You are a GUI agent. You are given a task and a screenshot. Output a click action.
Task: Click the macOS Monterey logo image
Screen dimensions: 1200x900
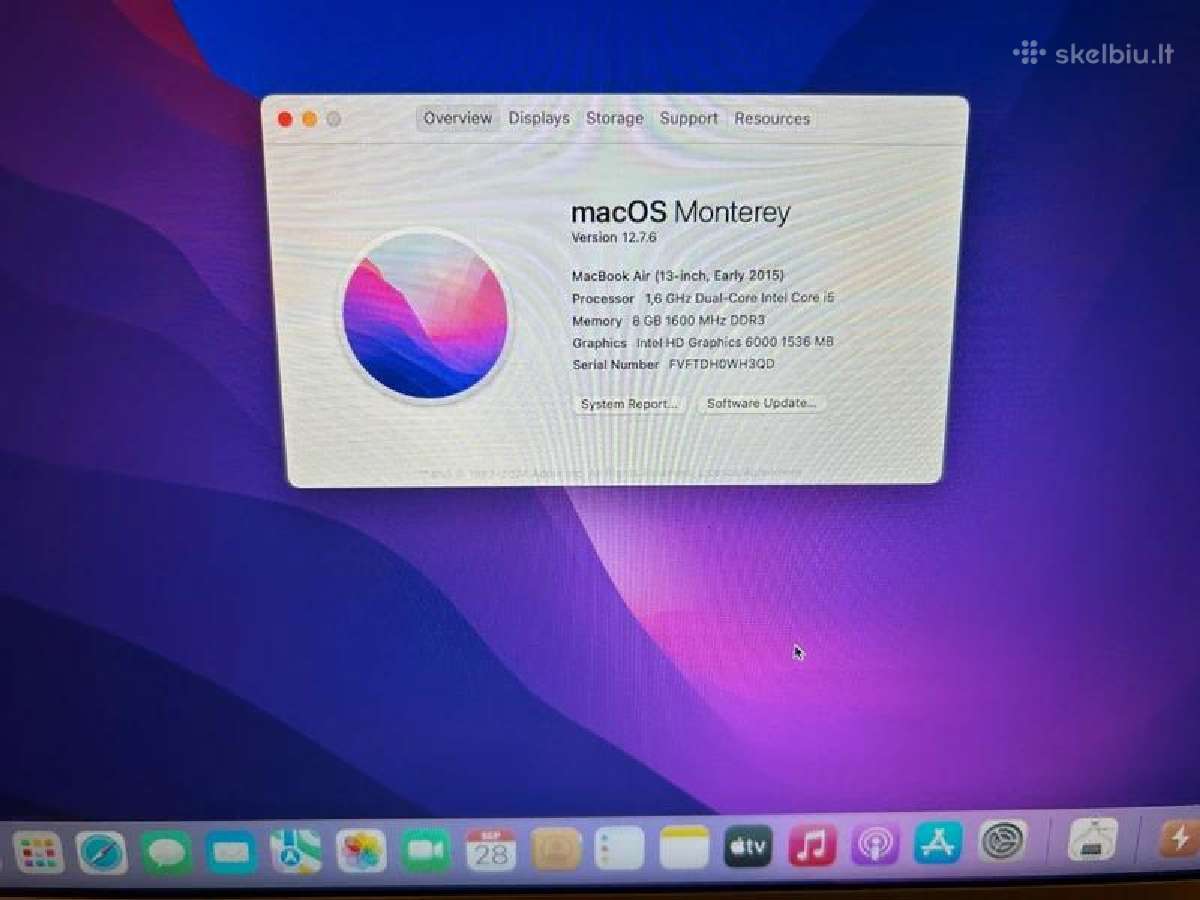[425, 316]
